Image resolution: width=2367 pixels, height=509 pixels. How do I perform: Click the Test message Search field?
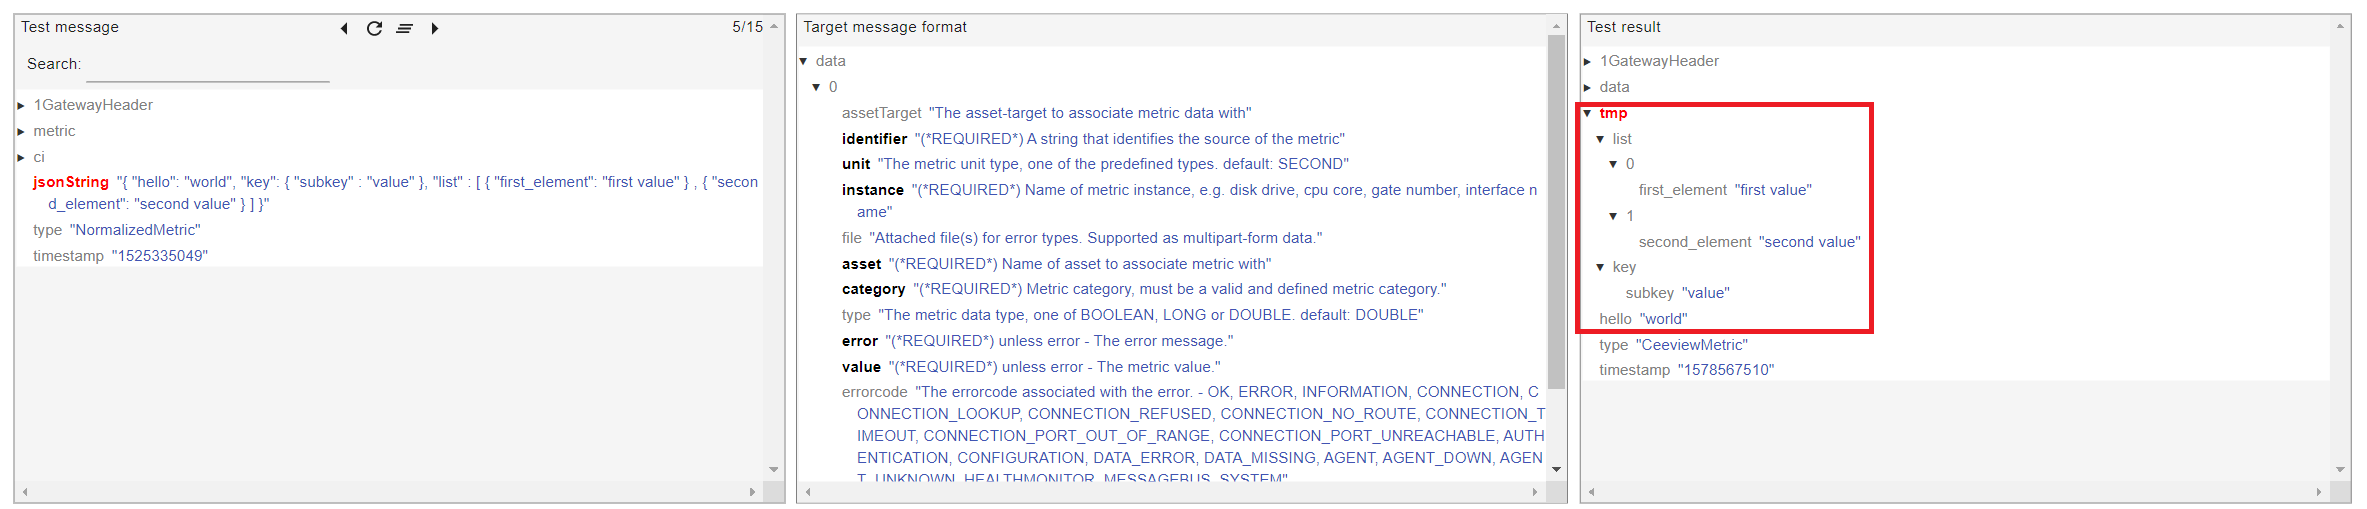point(208,66)
